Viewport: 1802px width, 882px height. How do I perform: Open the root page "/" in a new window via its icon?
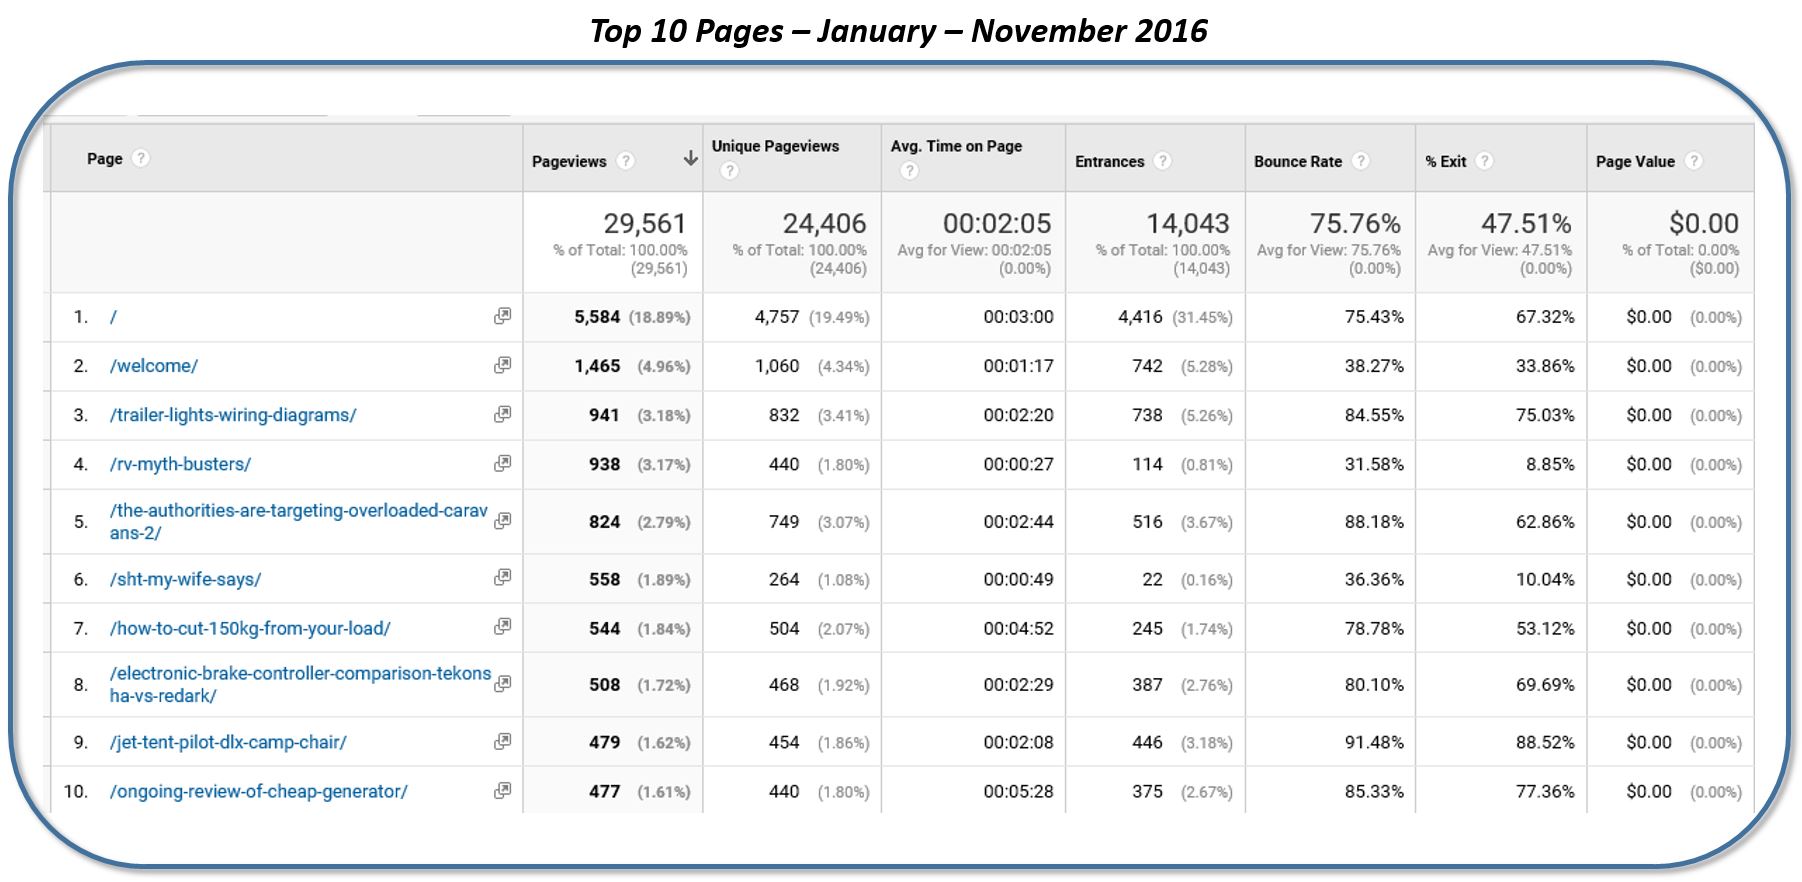click(503, 316)
